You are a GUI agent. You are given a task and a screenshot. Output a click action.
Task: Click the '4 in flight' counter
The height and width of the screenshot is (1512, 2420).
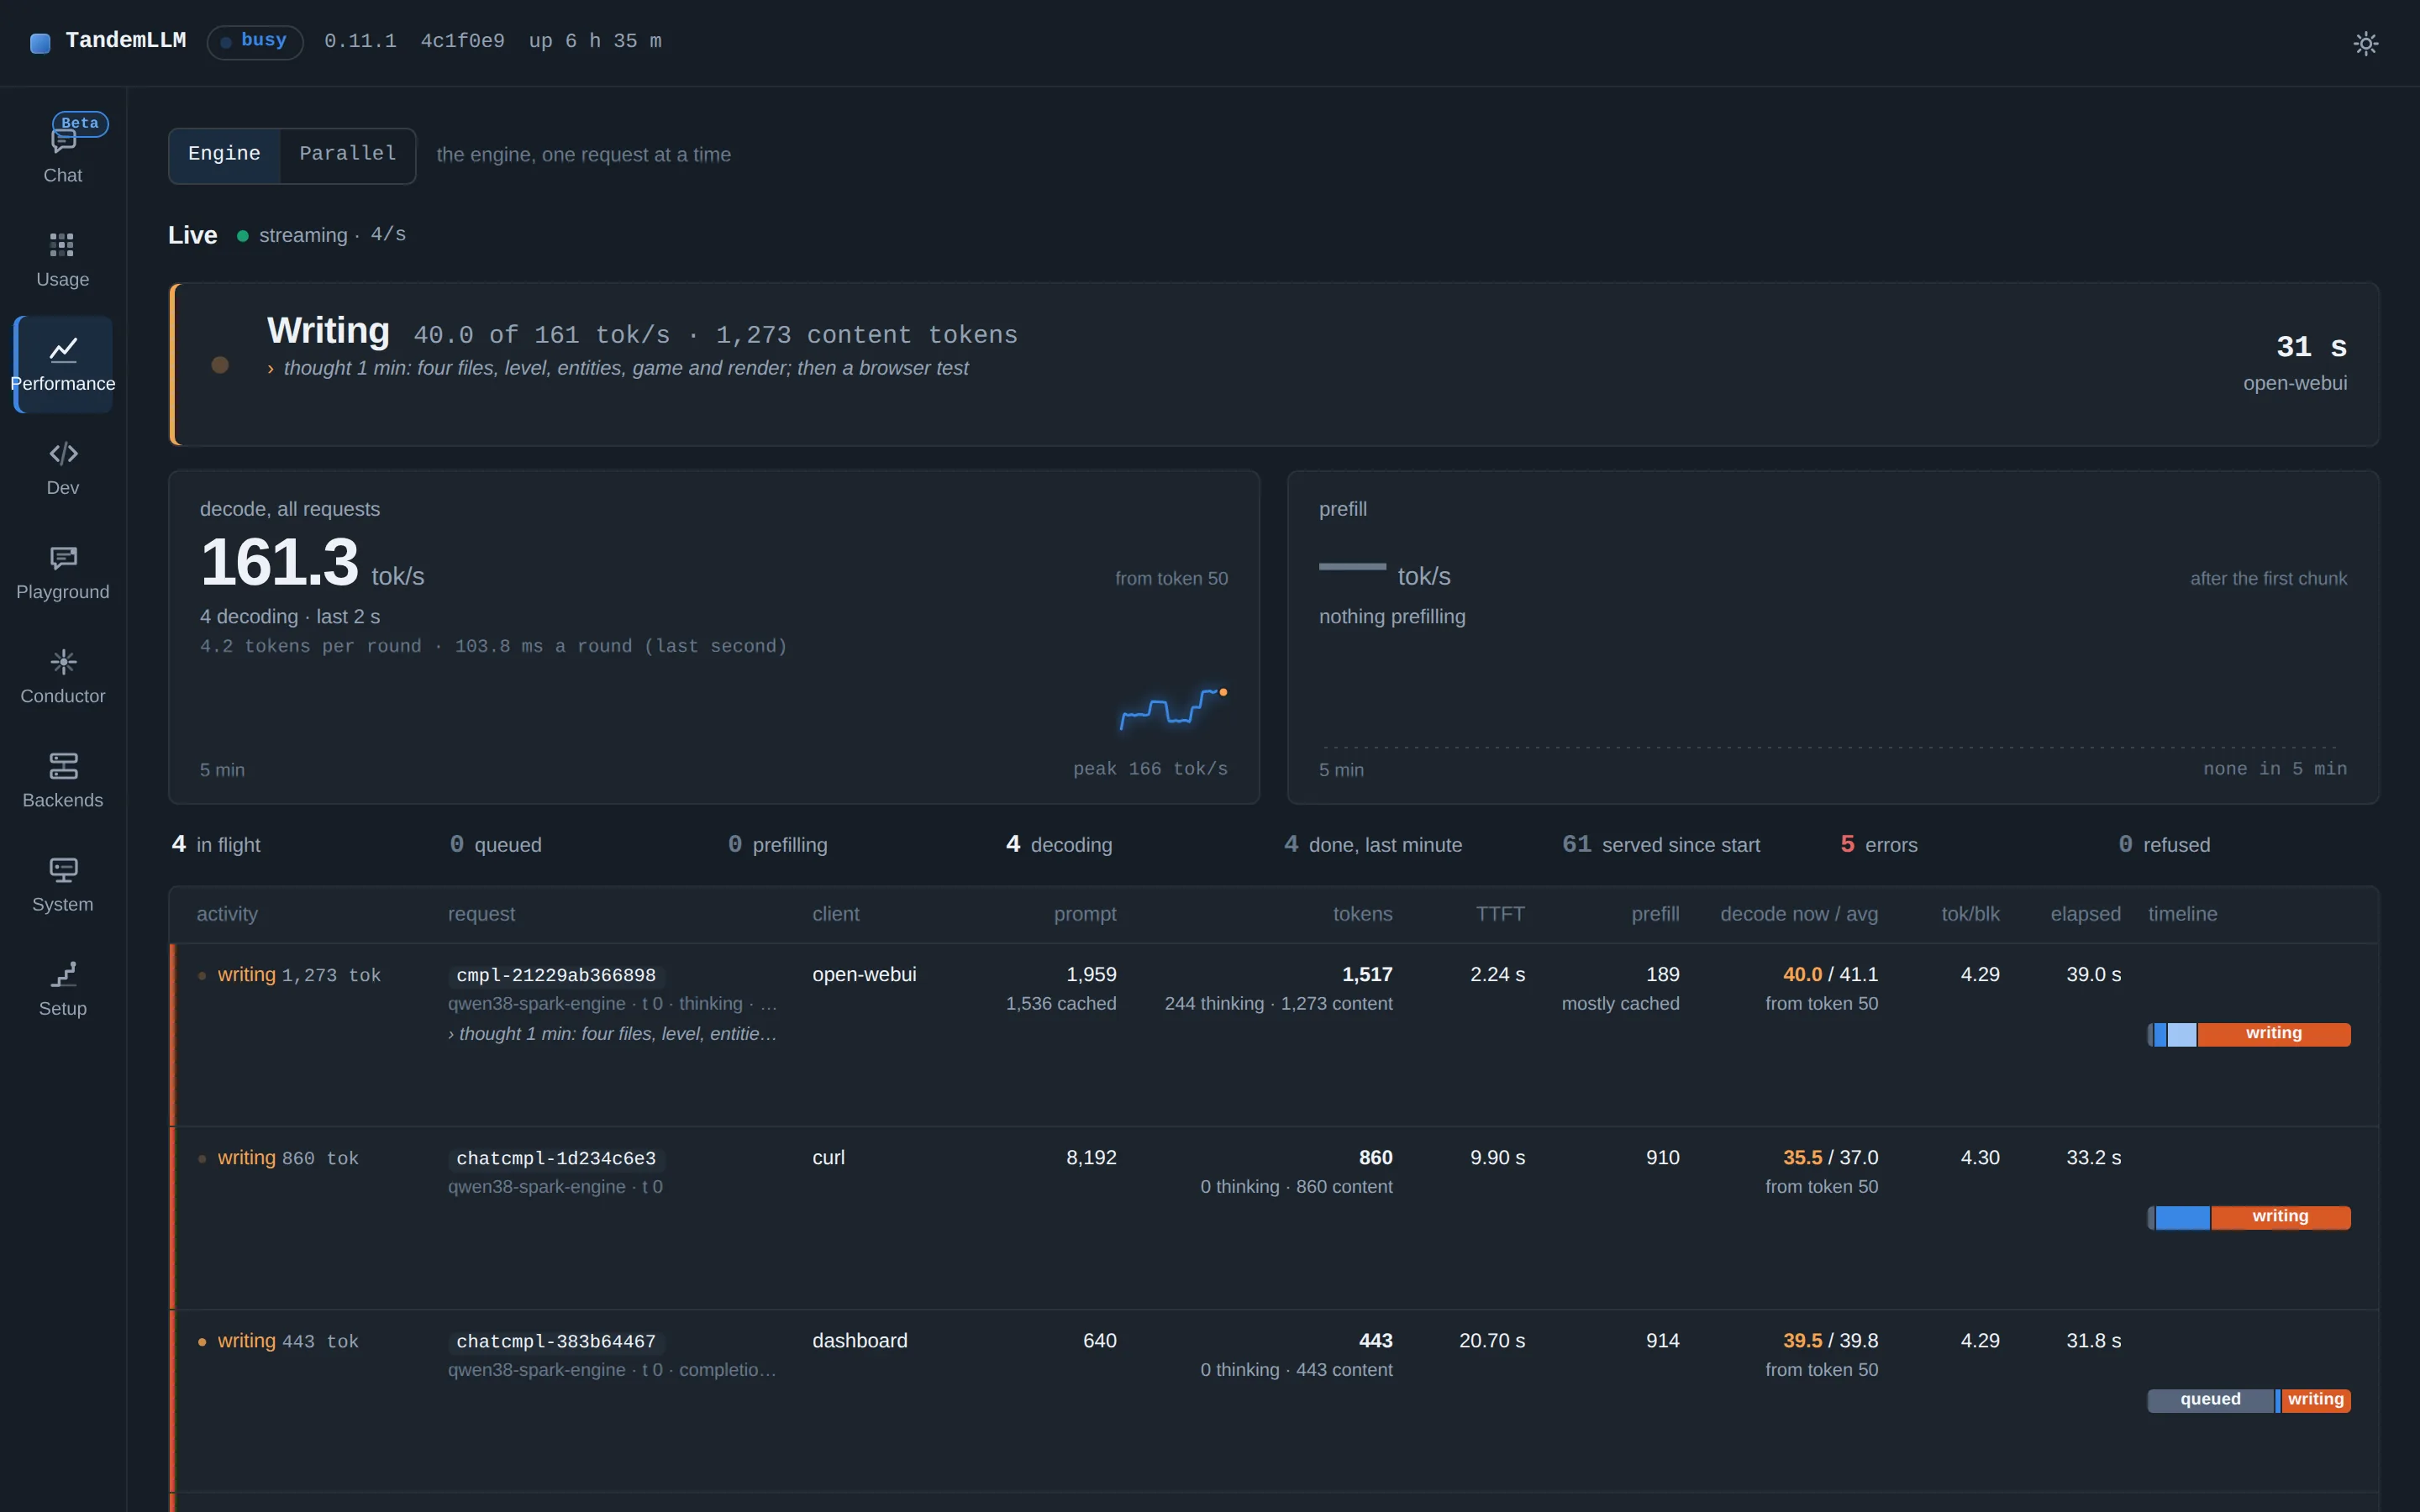216,845
